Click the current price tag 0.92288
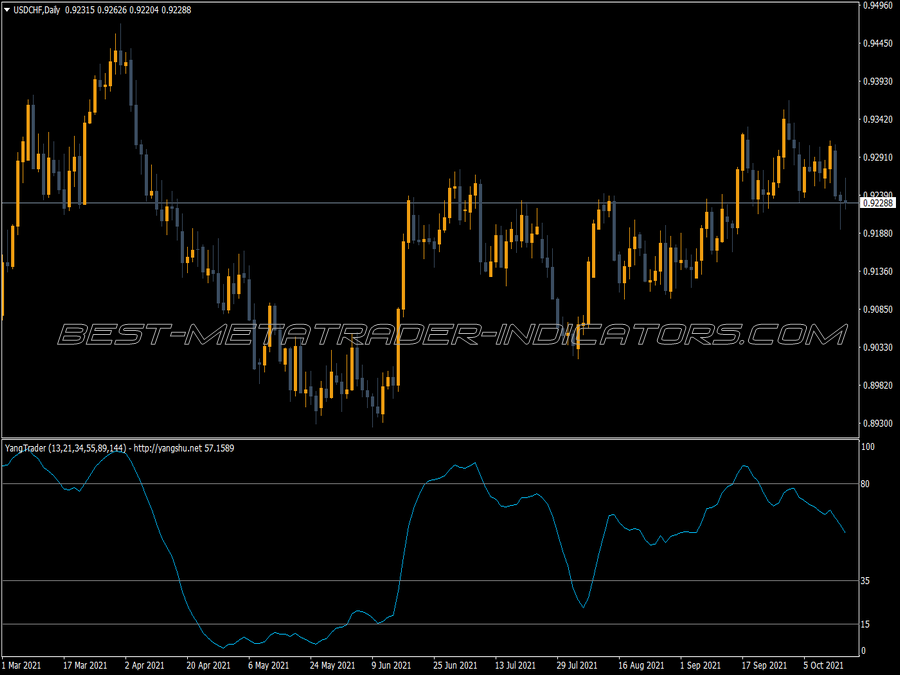This screenshot has width=900, height=675. pos(878,203)
